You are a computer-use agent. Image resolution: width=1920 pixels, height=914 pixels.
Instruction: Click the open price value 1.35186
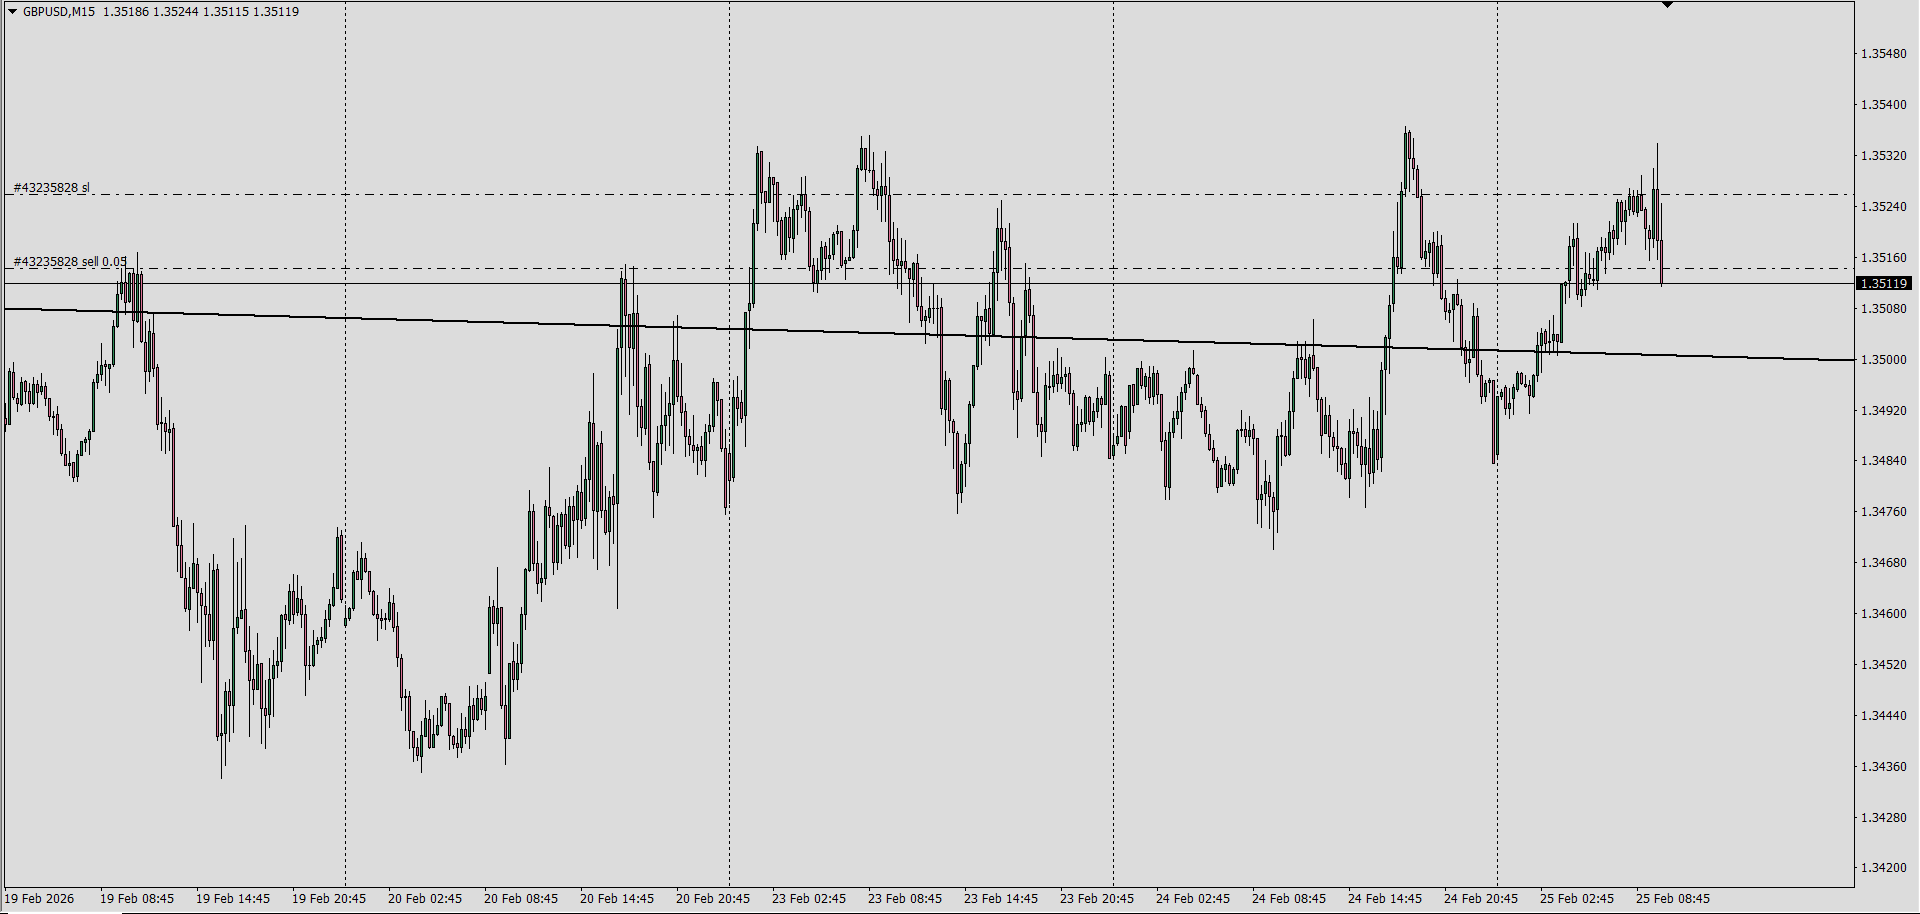(x=125, y=12)
